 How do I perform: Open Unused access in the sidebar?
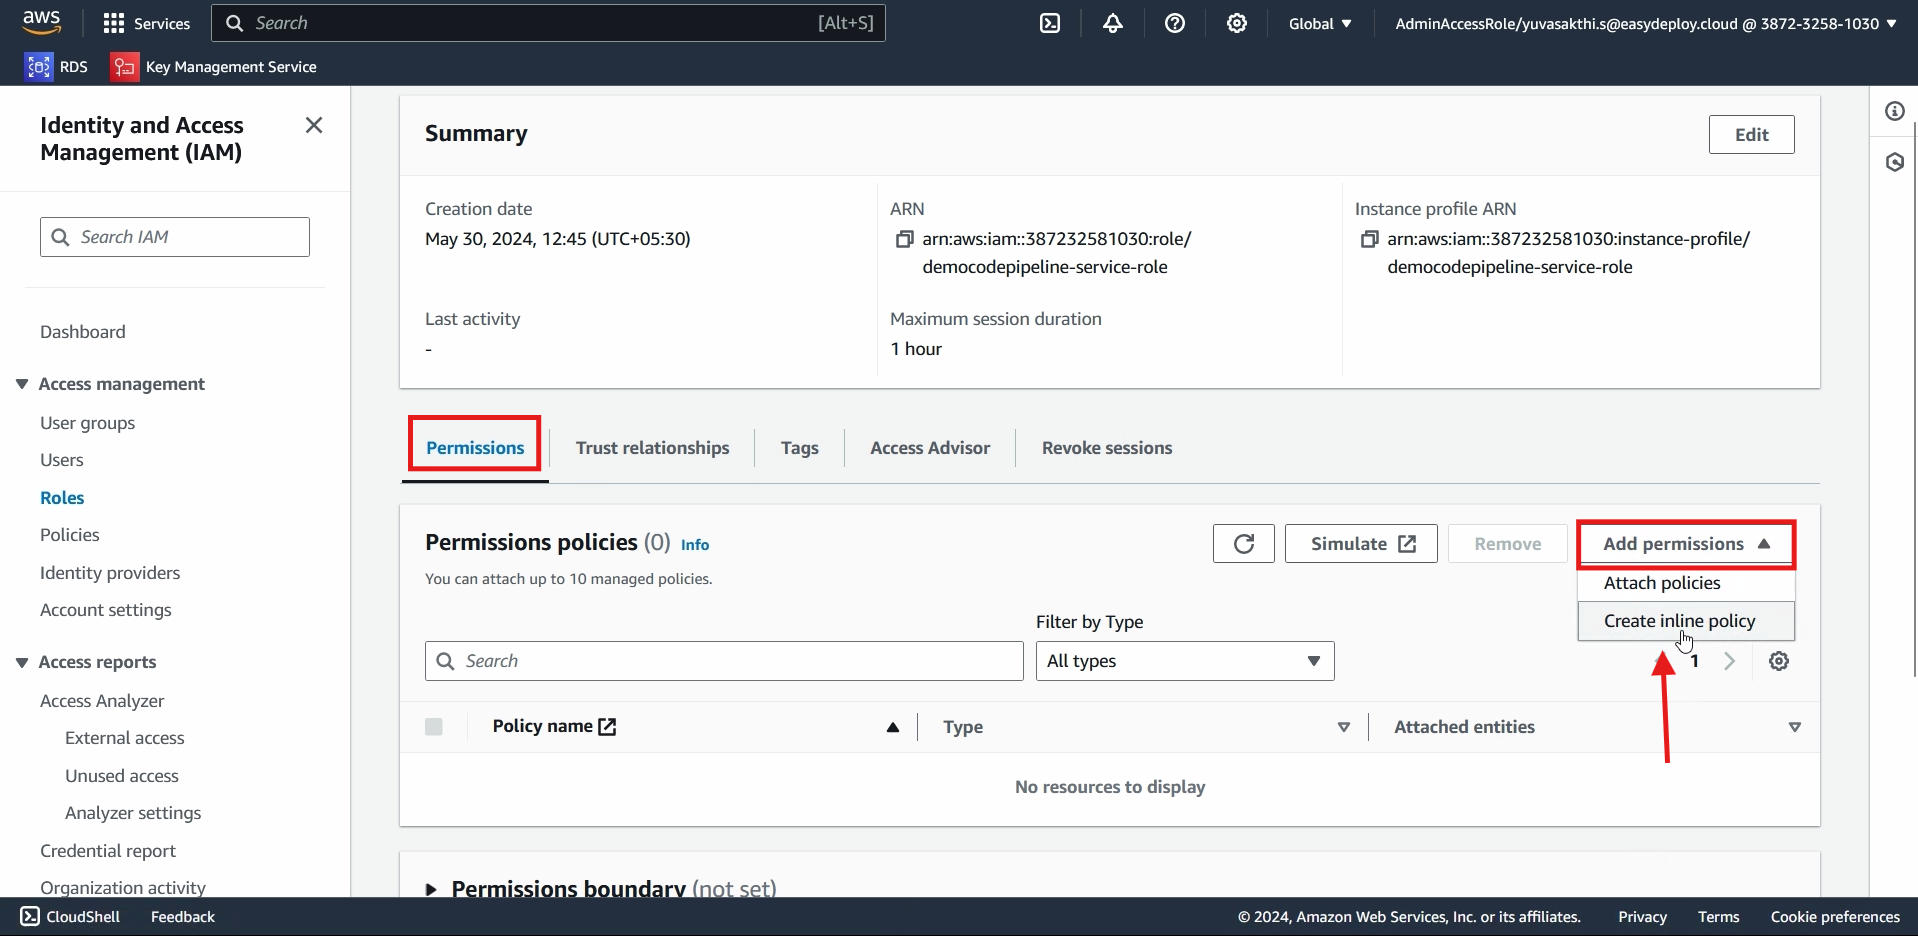coord(122,776)
